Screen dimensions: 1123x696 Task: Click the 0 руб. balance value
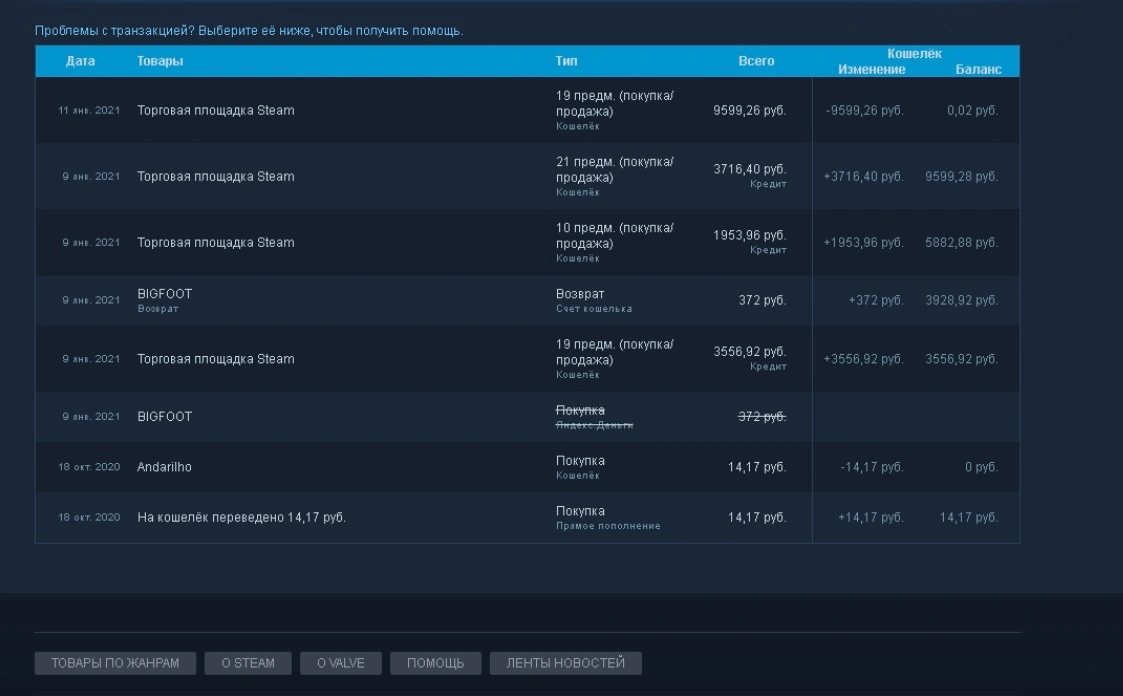(981, 467)
